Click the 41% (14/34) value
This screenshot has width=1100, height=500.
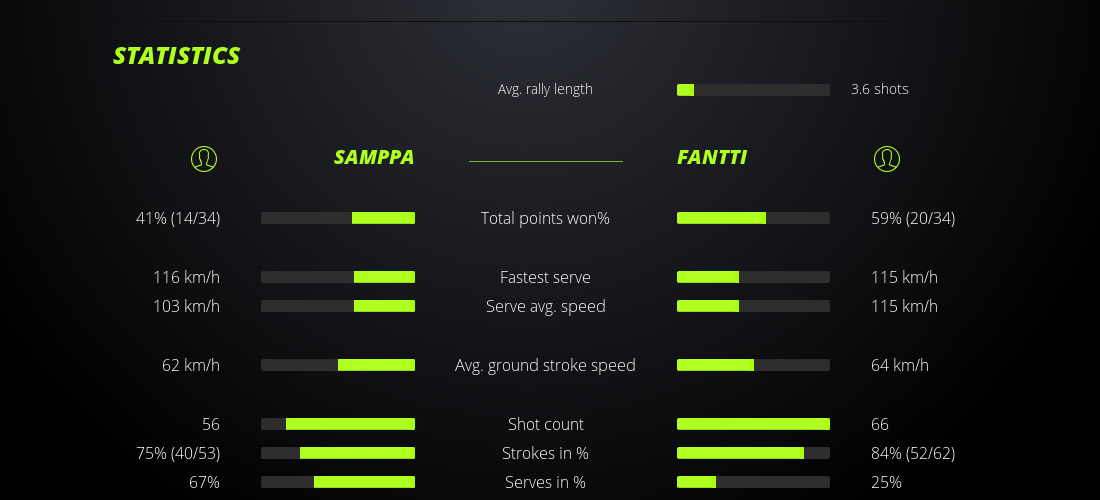point(178,218)
